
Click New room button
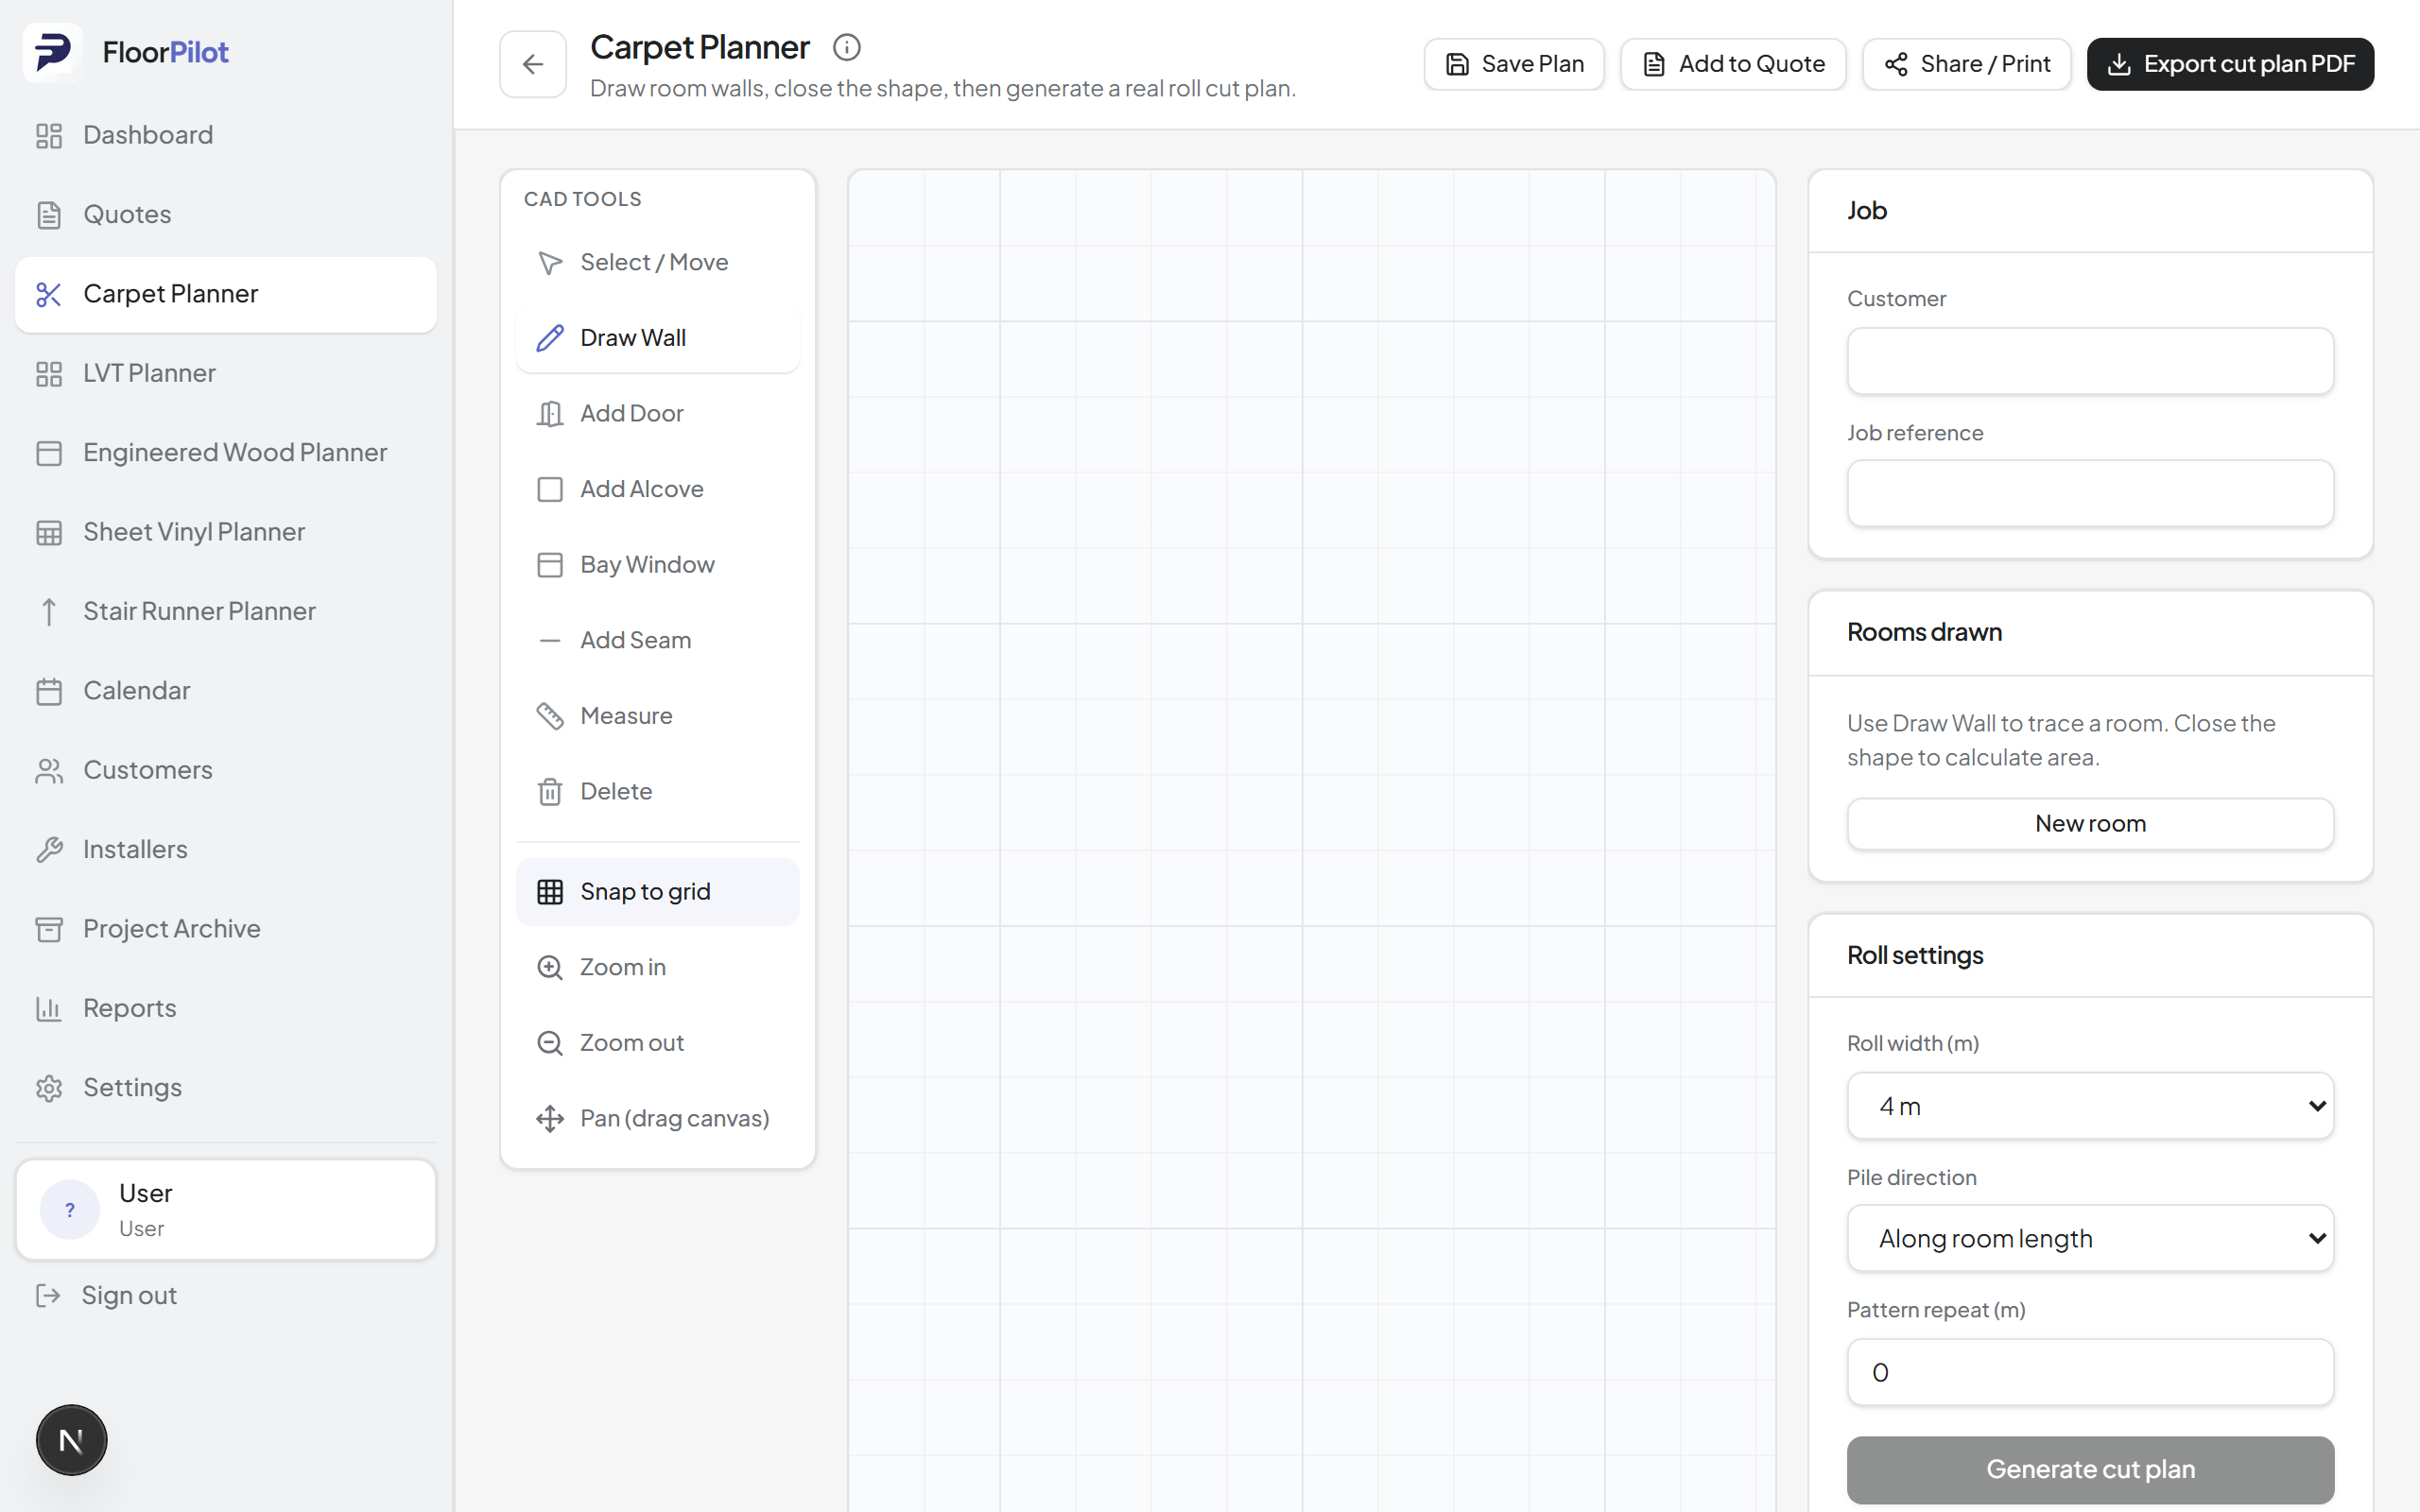(2090, 824)
